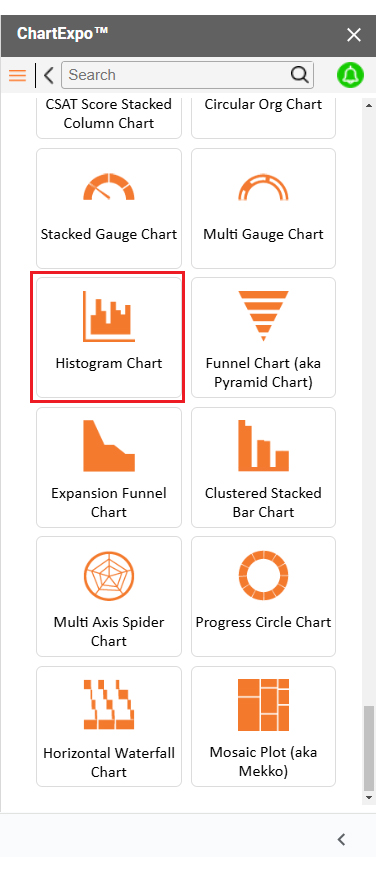
Task: Collapse the panel with bottom chevron
Action: pyautogui.click(x=342, y=840)
